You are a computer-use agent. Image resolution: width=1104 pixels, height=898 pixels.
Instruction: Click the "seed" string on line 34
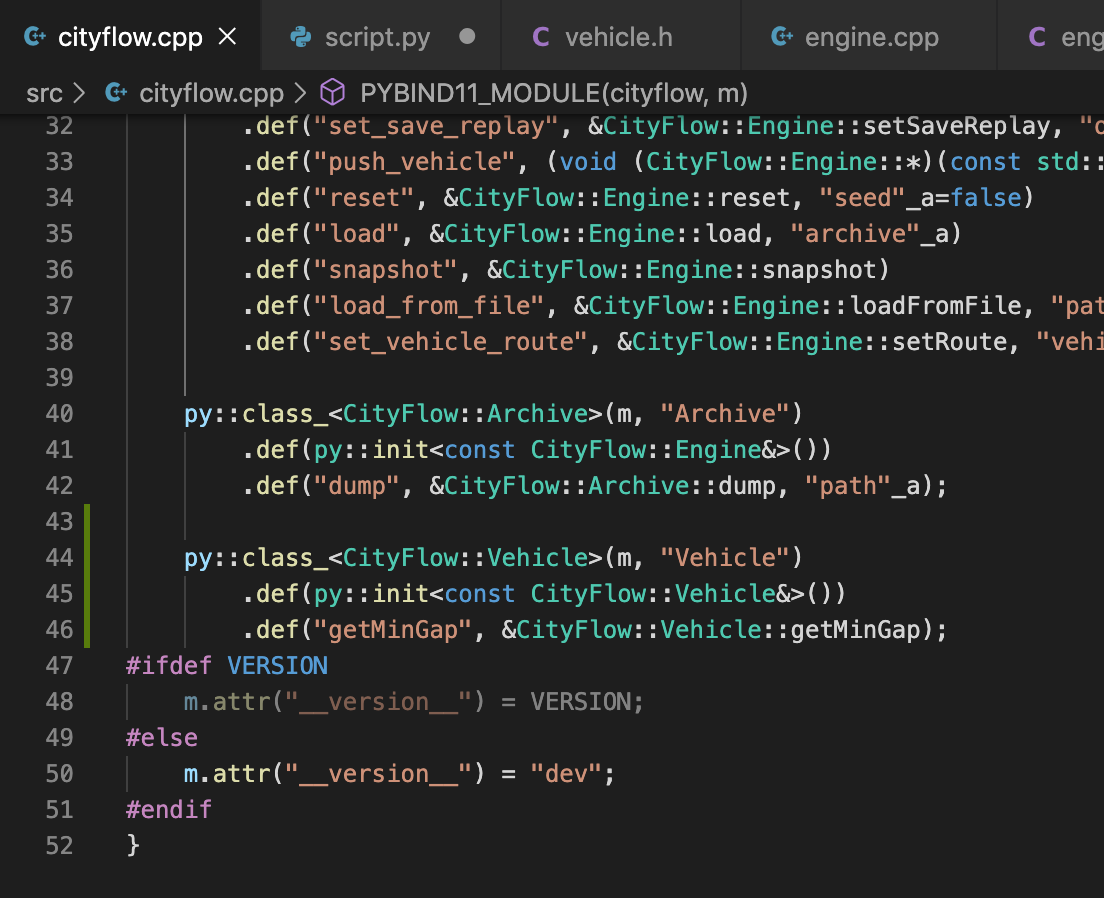coord(862,198)
